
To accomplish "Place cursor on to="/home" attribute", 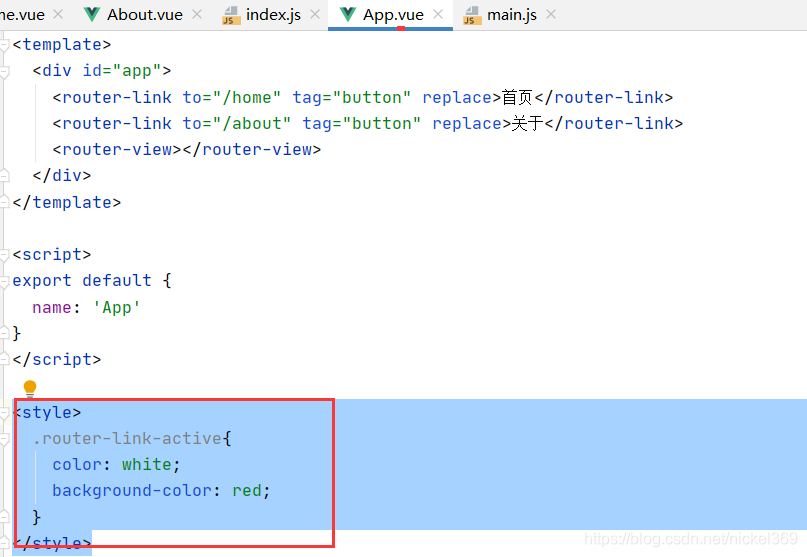I will click(x=232, y=97).
